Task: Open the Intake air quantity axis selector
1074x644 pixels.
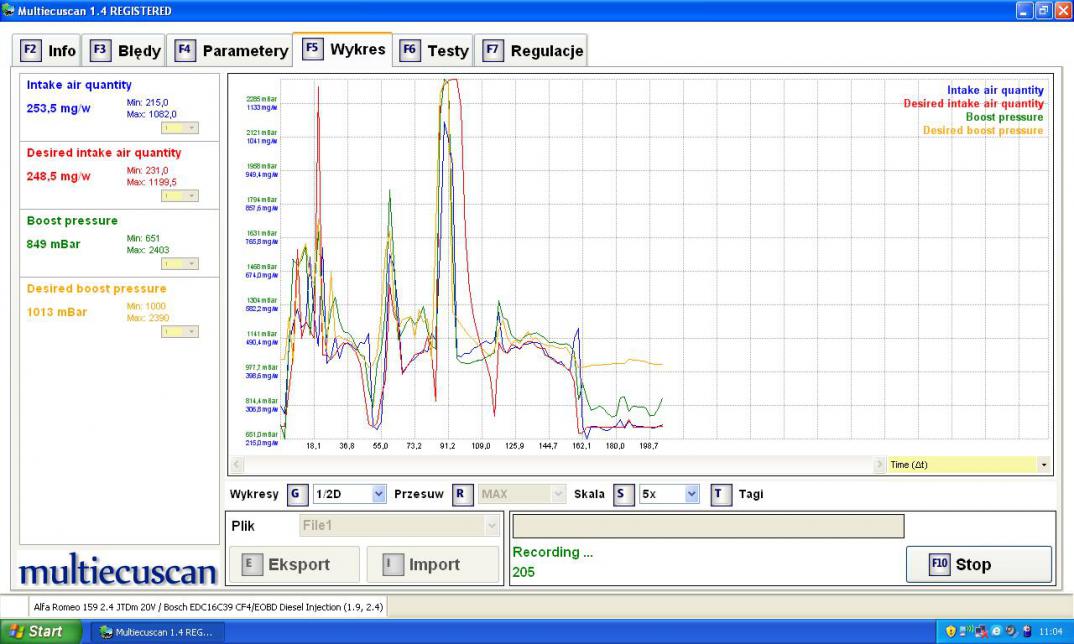Action: pyautogui.click(x=180, y=128)
